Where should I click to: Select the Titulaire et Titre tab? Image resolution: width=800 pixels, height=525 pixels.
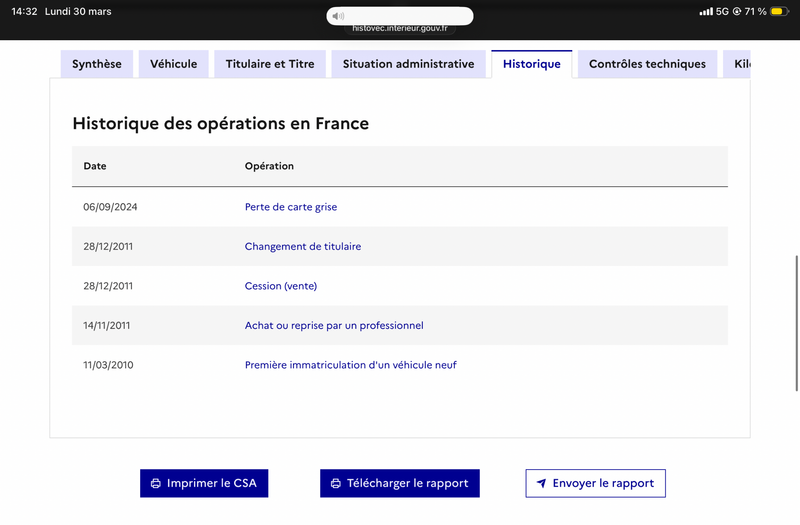click(270, 64)
